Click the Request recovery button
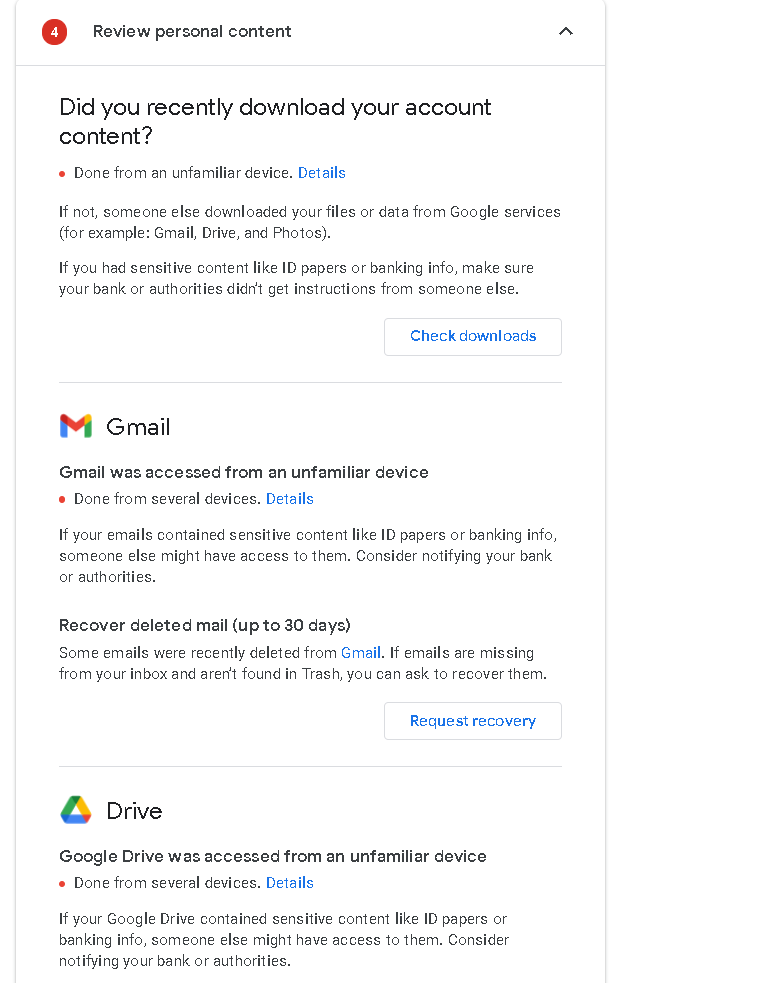 [x=472, y=721]
